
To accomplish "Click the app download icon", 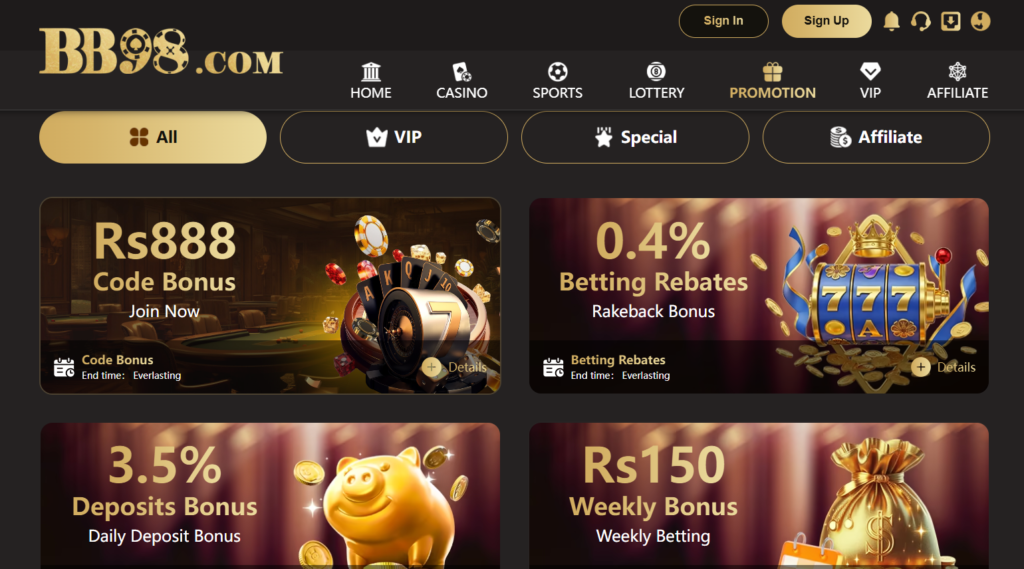I will (950, 21).
